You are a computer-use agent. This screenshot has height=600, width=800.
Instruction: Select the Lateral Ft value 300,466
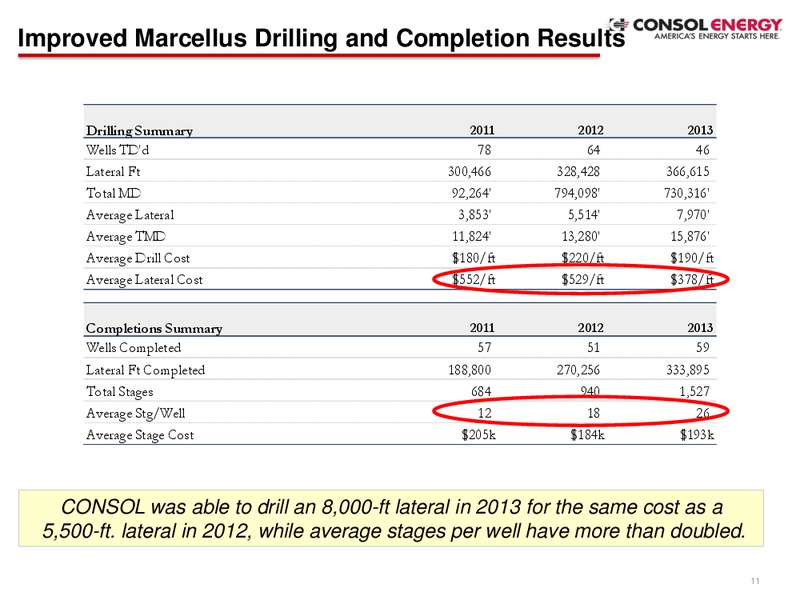[x=469, y=171]
